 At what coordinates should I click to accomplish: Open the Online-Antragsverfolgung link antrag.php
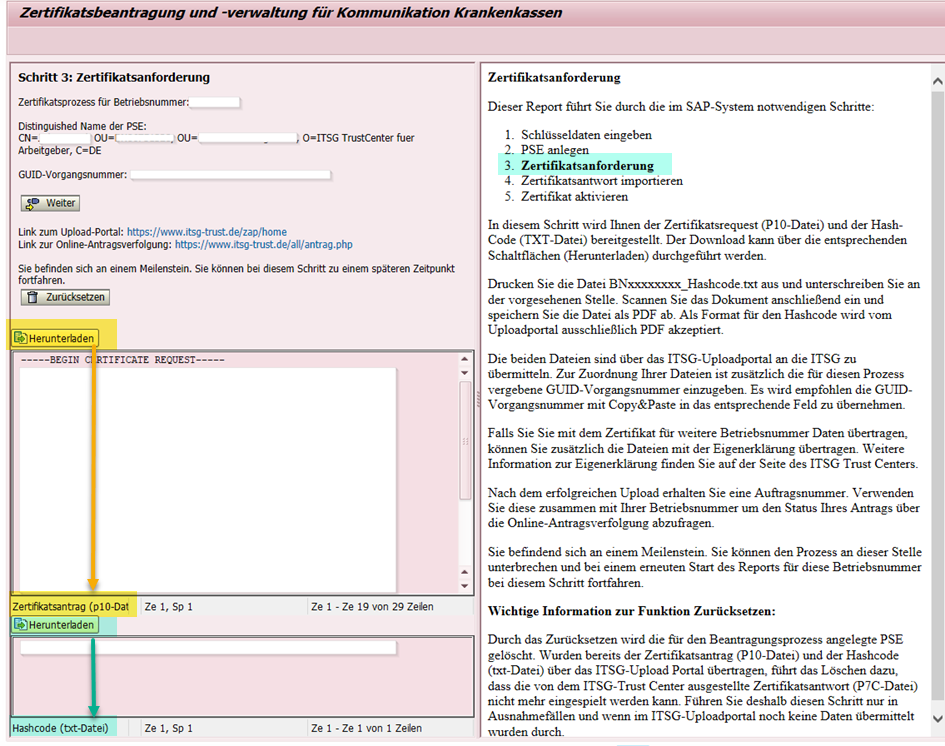pos(263,245)
